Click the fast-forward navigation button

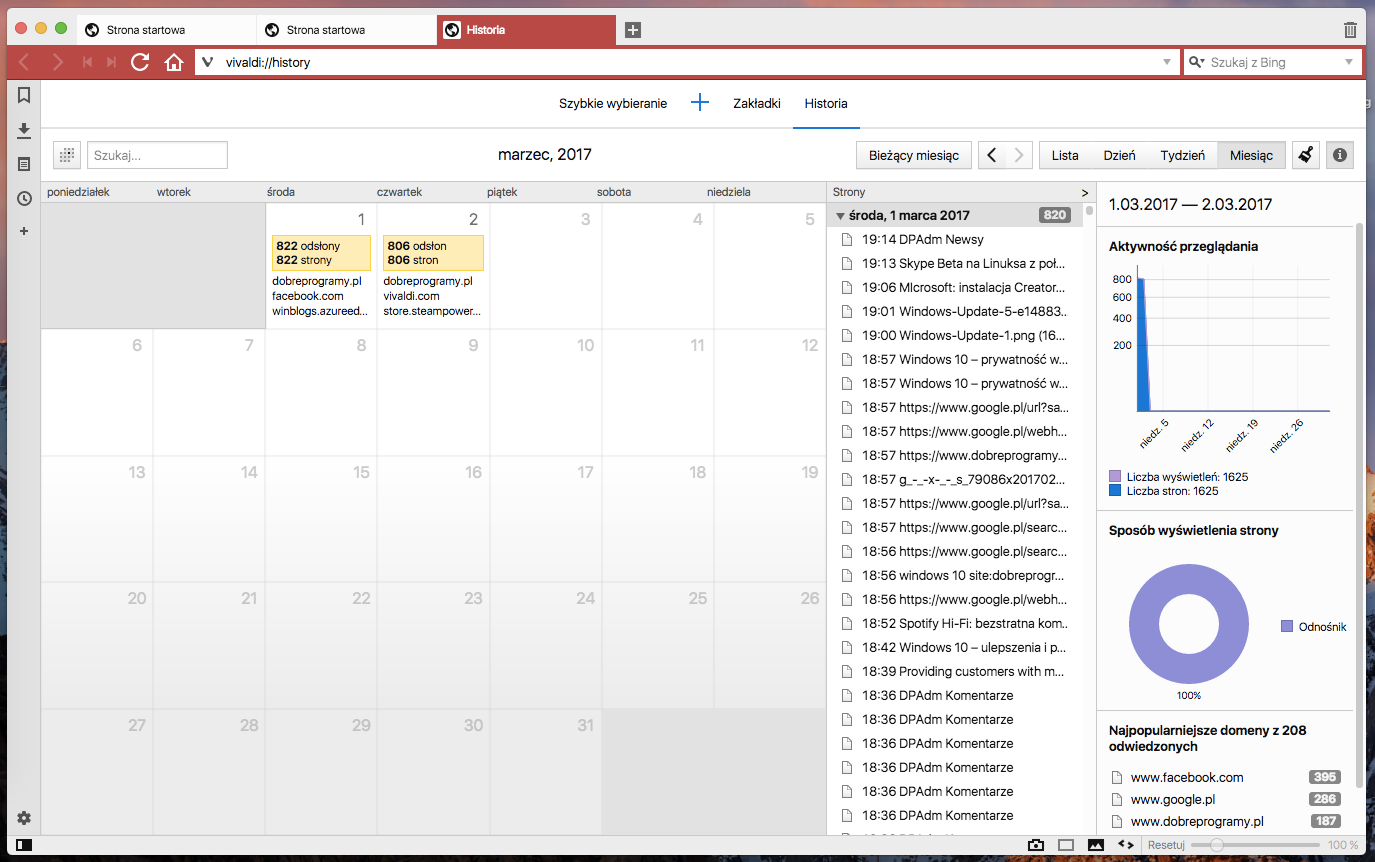pos(111,62)
